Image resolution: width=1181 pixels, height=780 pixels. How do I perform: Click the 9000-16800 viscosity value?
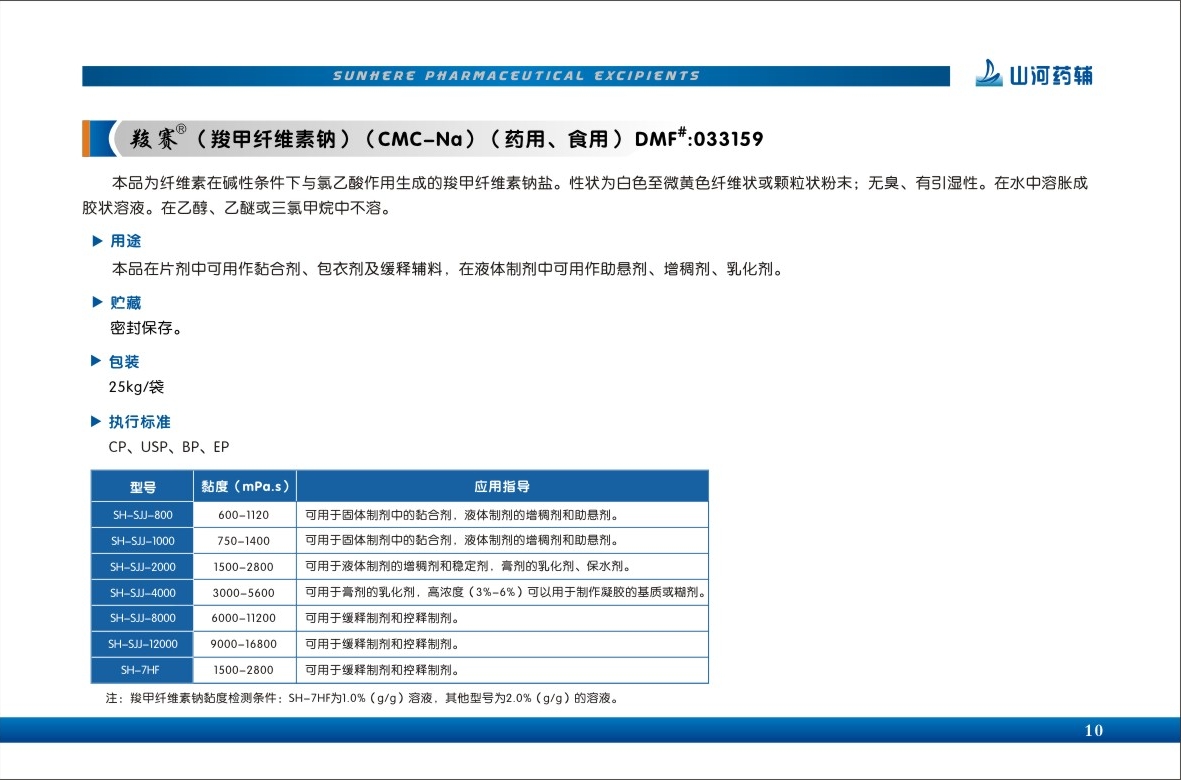243,644
